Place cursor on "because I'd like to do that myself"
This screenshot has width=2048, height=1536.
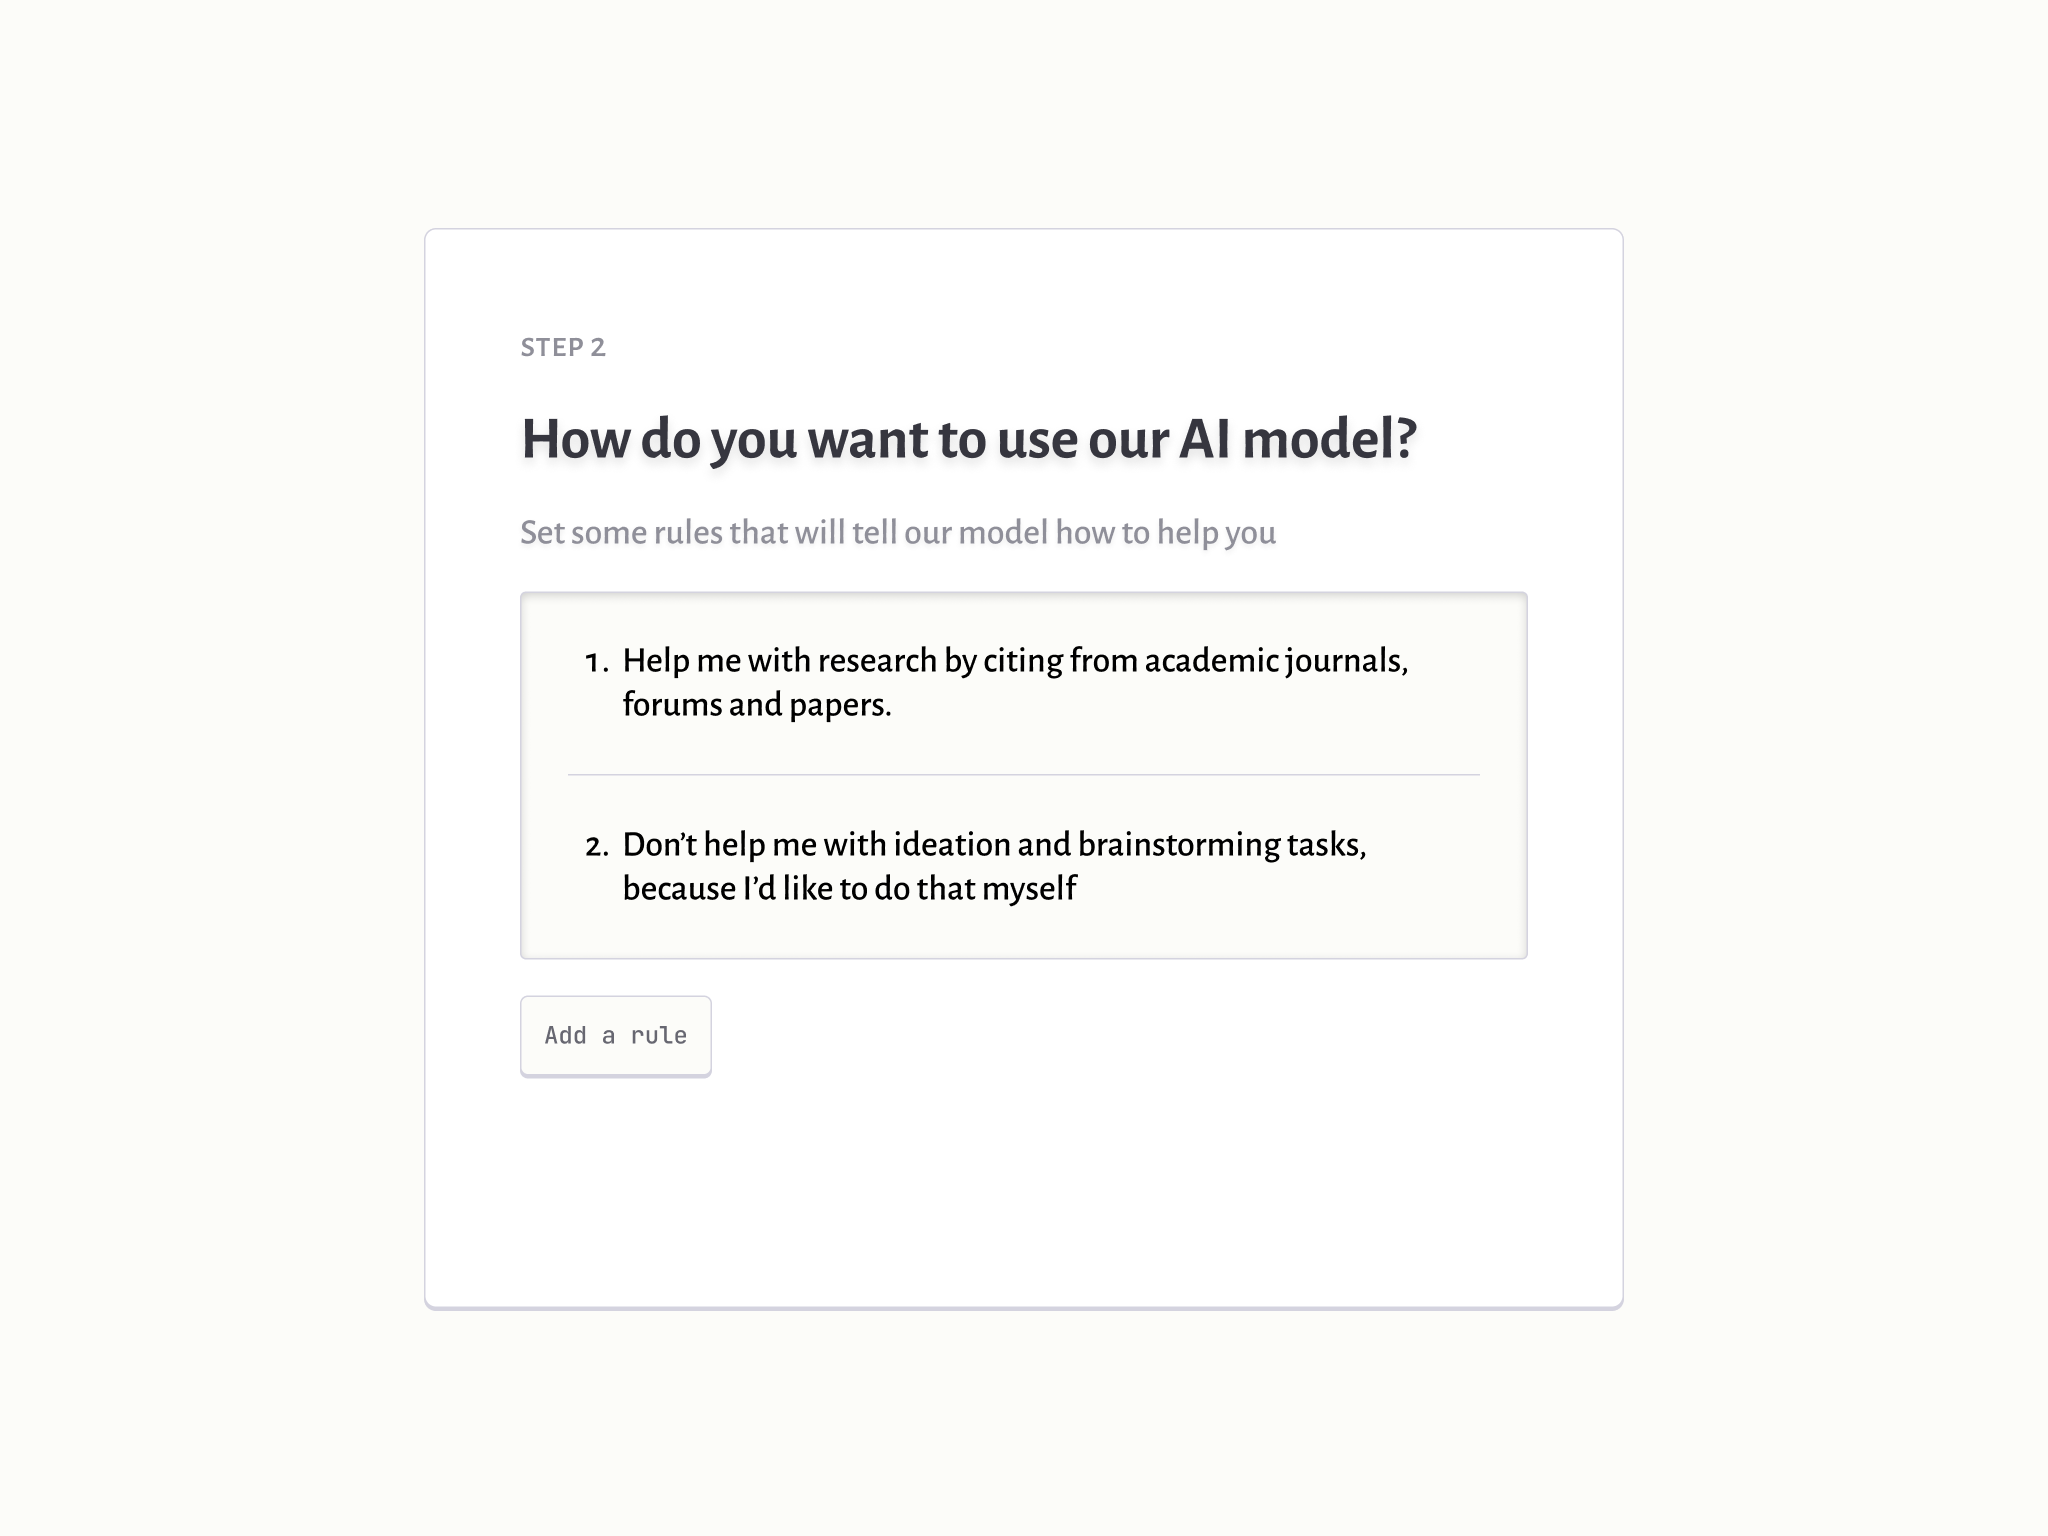[x=849, y=888]
